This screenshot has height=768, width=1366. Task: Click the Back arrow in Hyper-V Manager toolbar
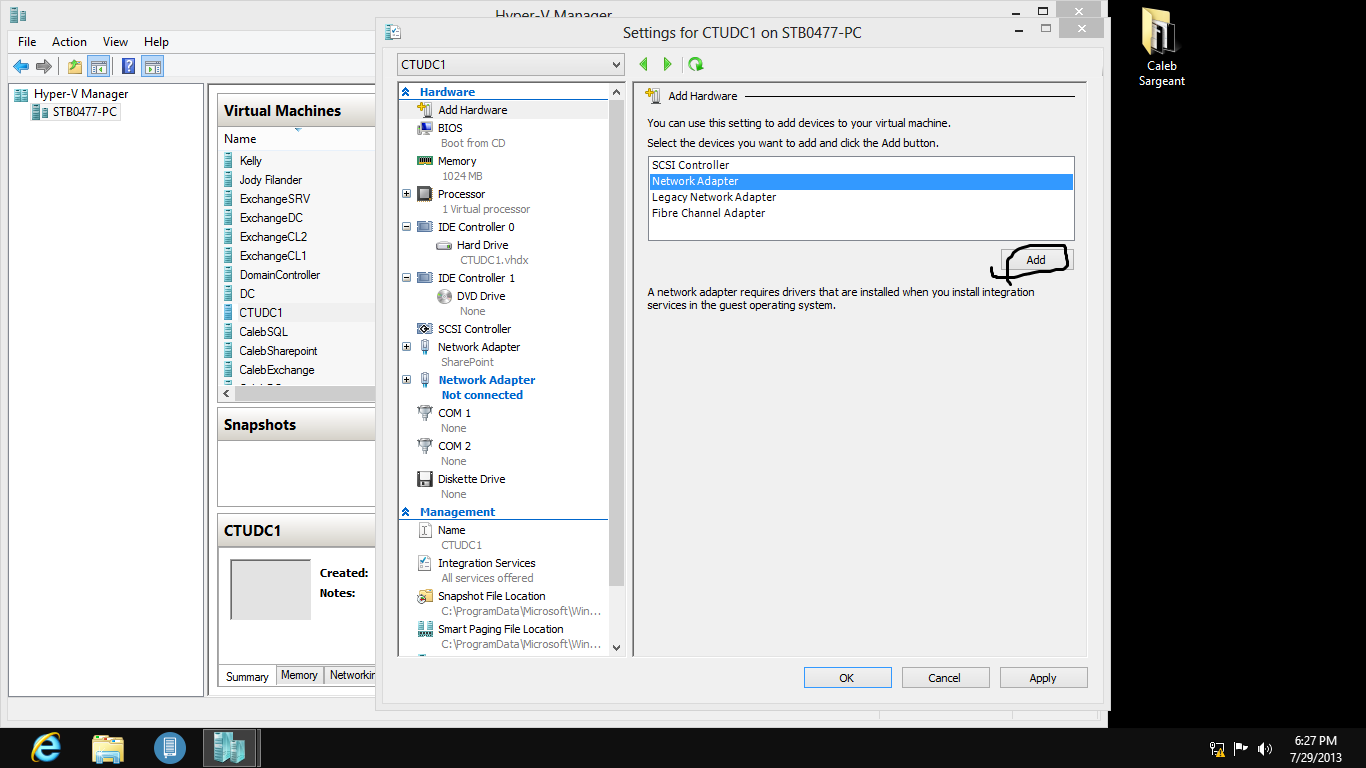coord(21,66)
